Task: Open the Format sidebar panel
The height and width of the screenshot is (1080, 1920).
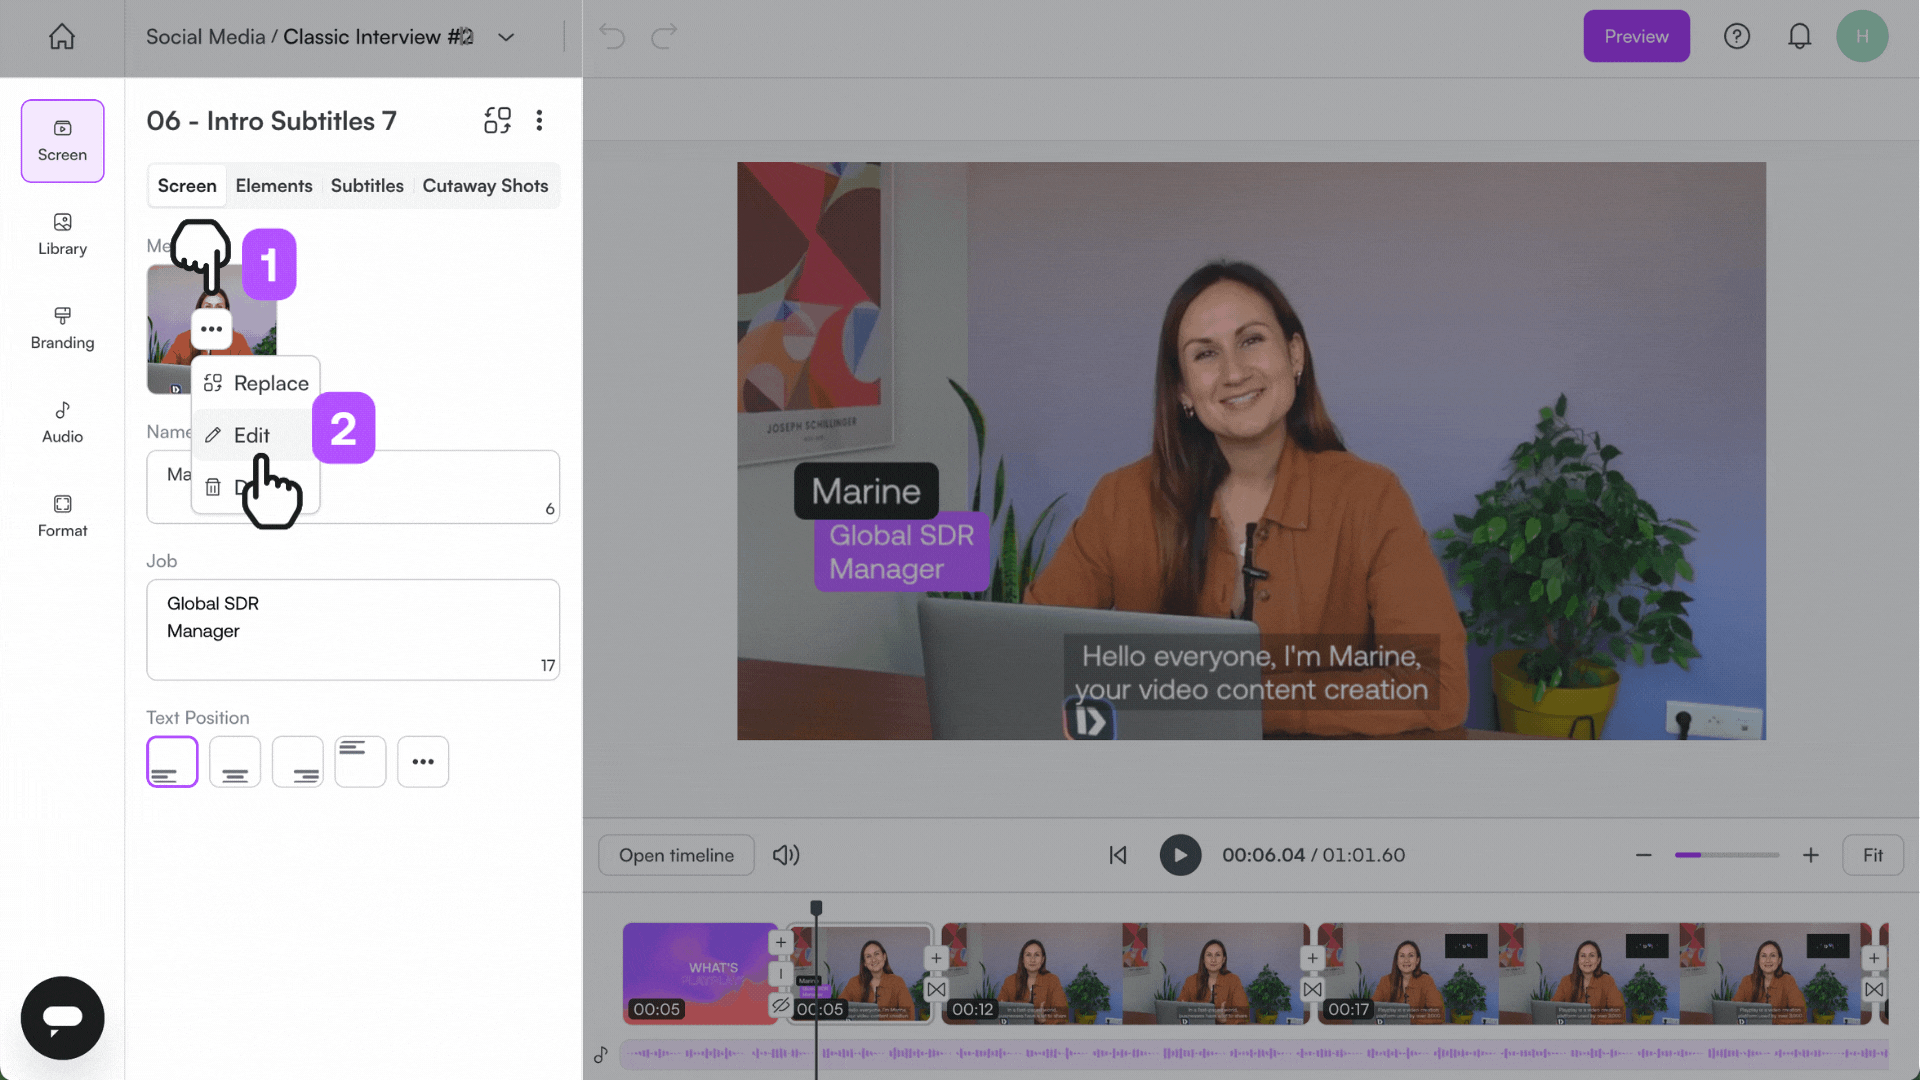Action: coord(62,516)
